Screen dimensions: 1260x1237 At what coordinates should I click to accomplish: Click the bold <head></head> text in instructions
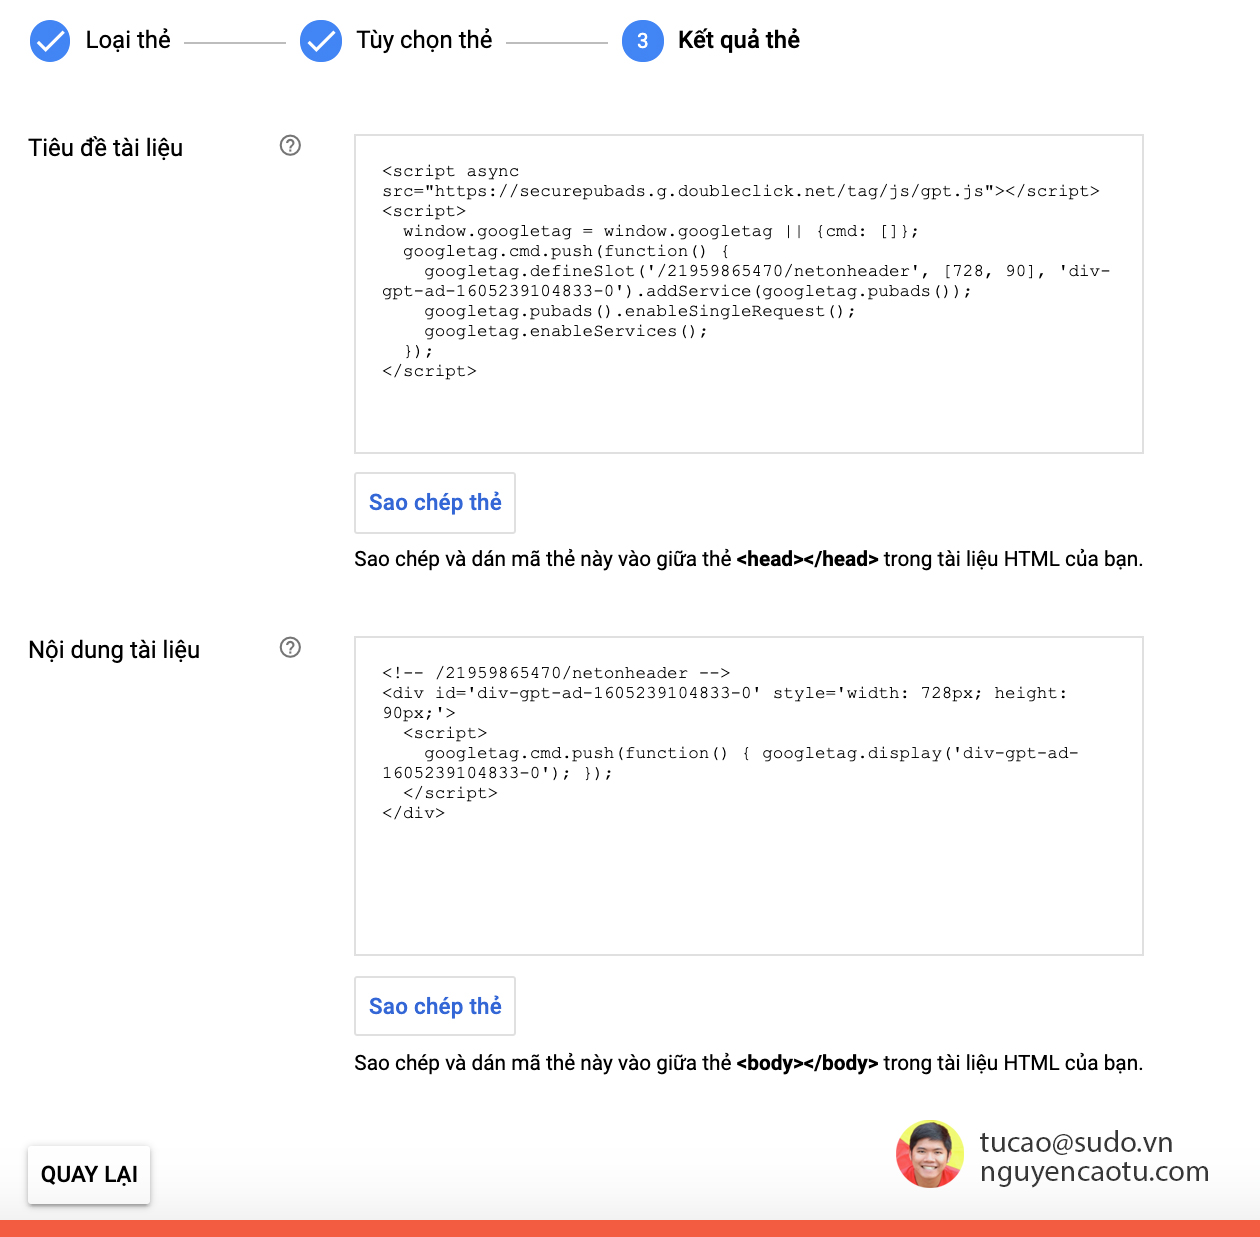click(807, 559)
